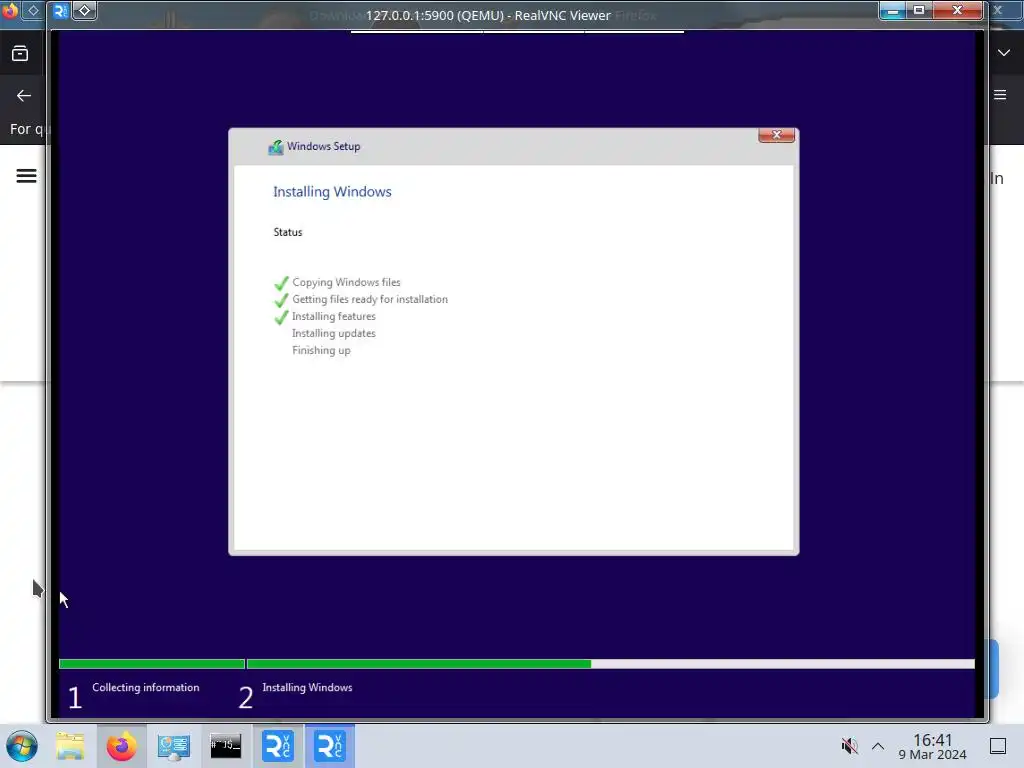
Task: Click the pin icon beside RealVNC title icon
Action: (84, 10)
